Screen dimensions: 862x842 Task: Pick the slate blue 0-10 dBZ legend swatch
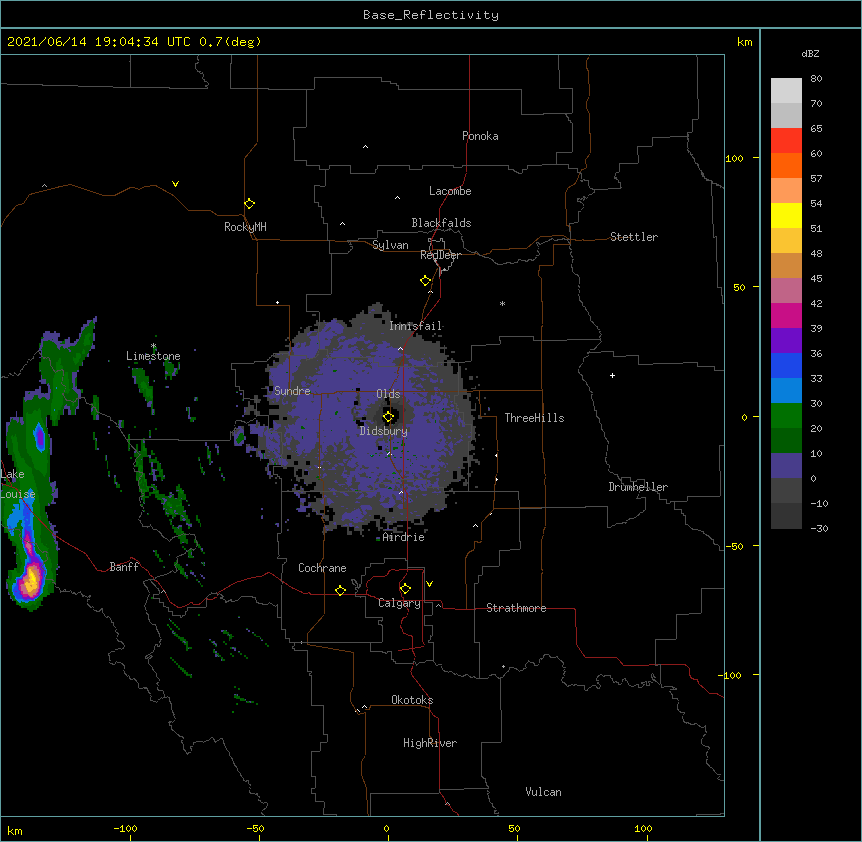(786, 466)
